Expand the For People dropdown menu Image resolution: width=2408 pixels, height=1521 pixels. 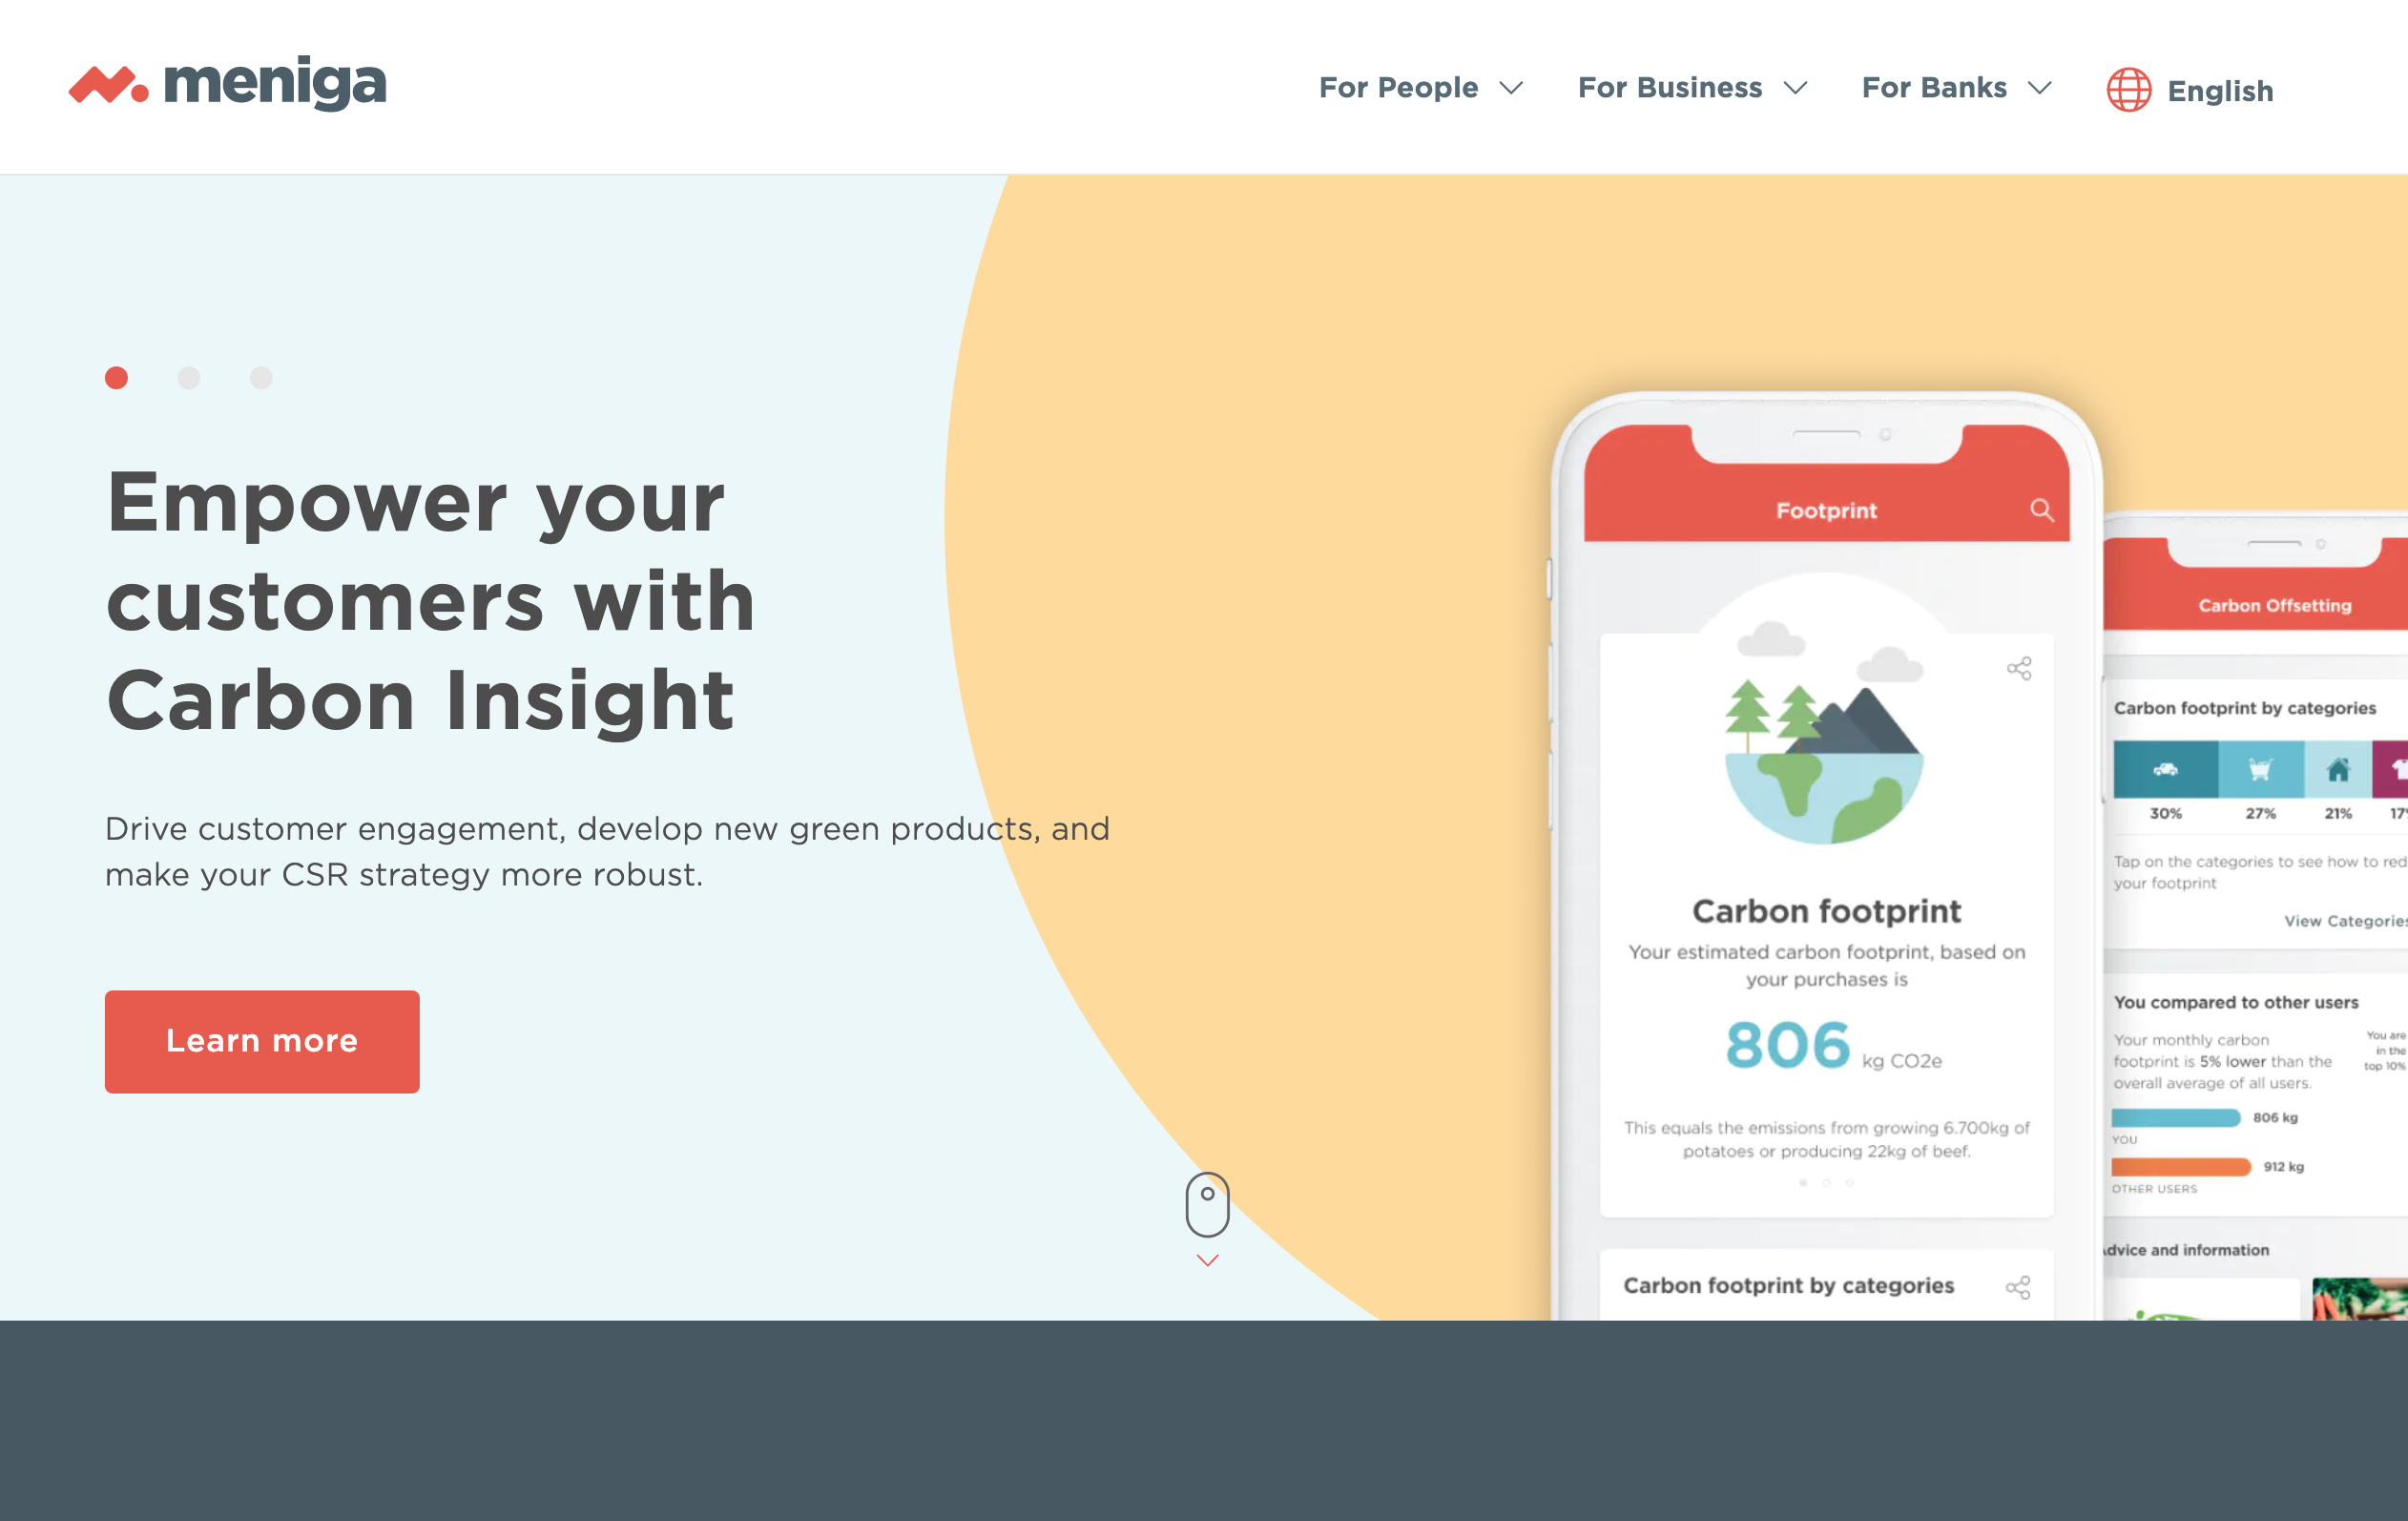point(1413,90)
